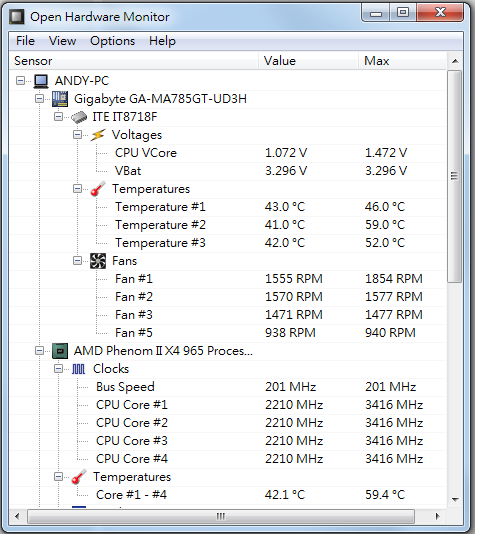Click the Max column header

[x=403, y=61]
